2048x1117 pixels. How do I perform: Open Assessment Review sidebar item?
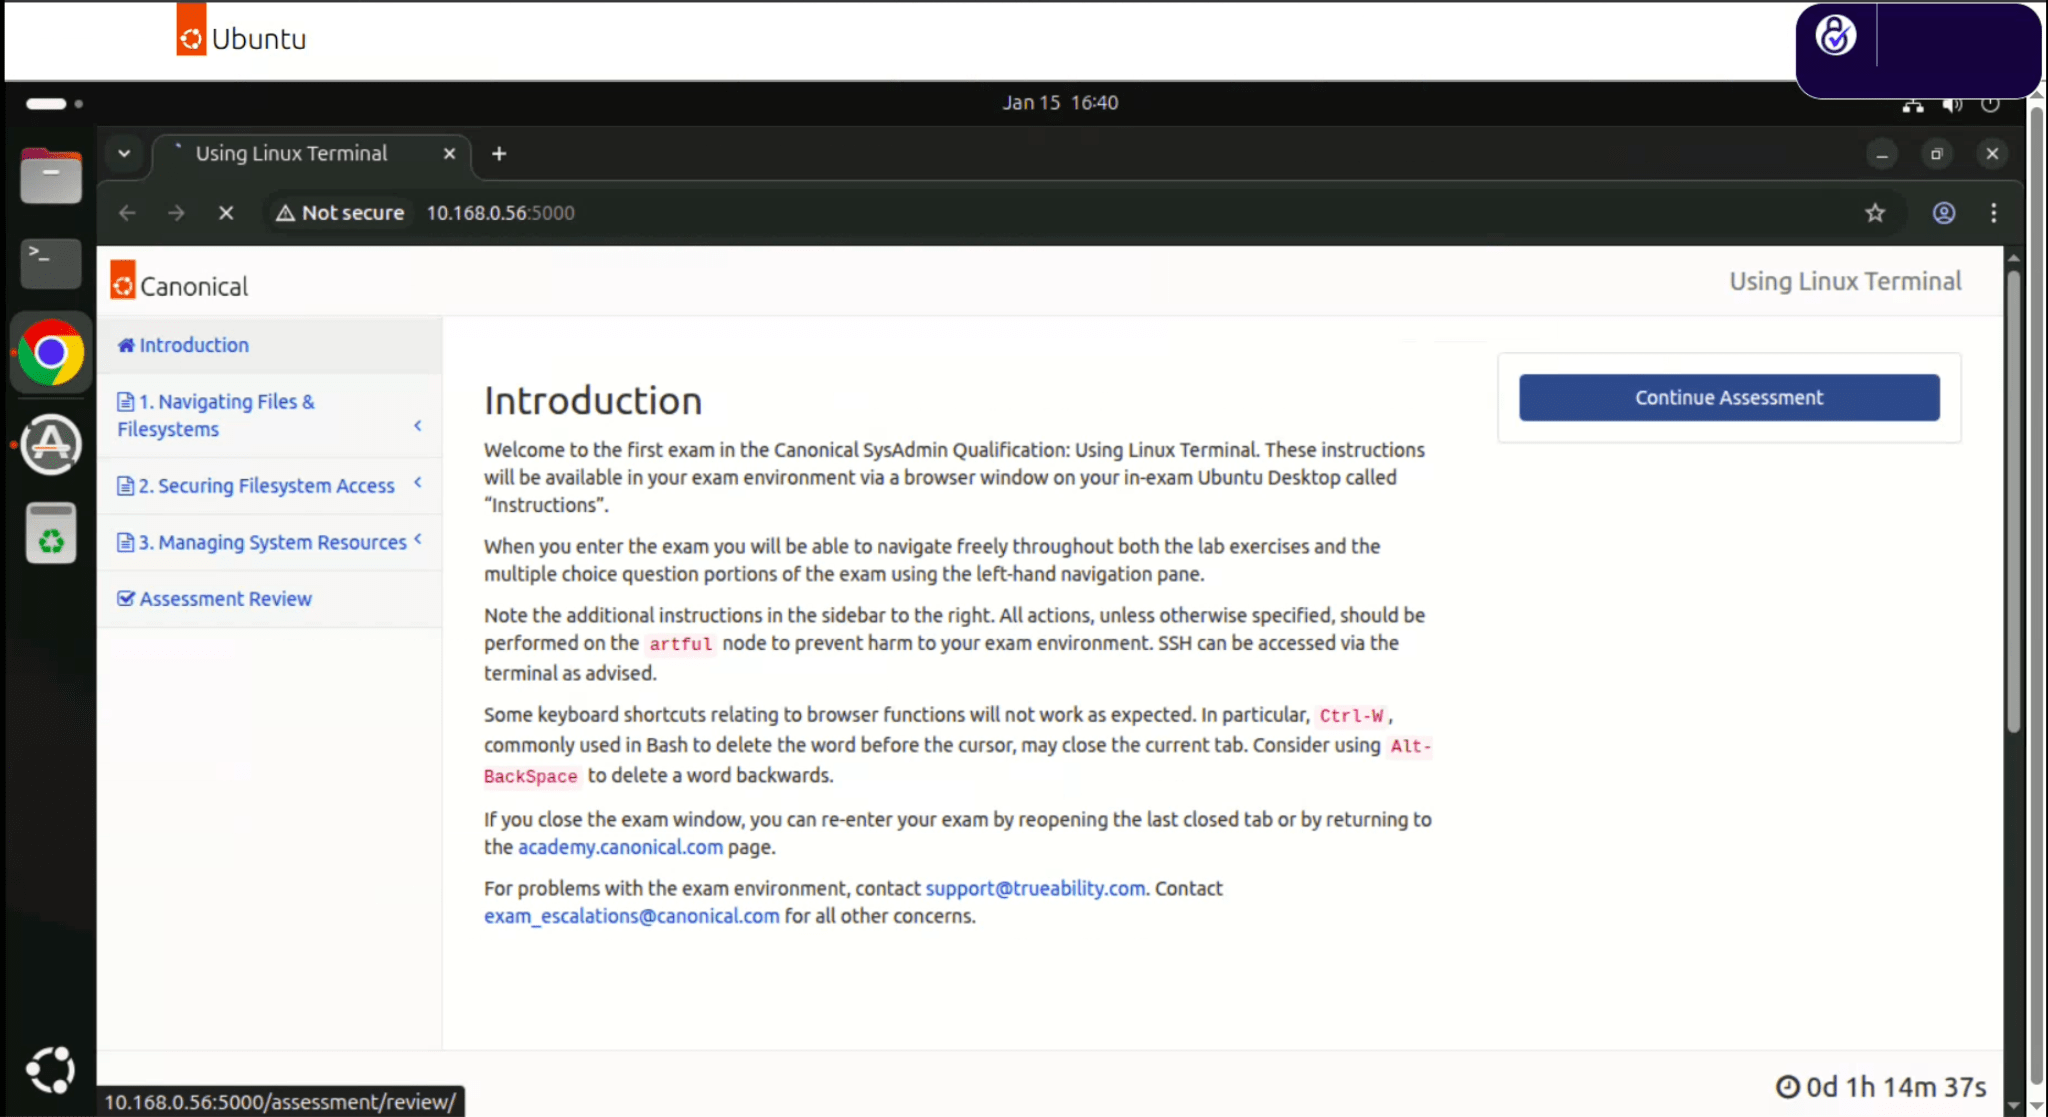225,599
